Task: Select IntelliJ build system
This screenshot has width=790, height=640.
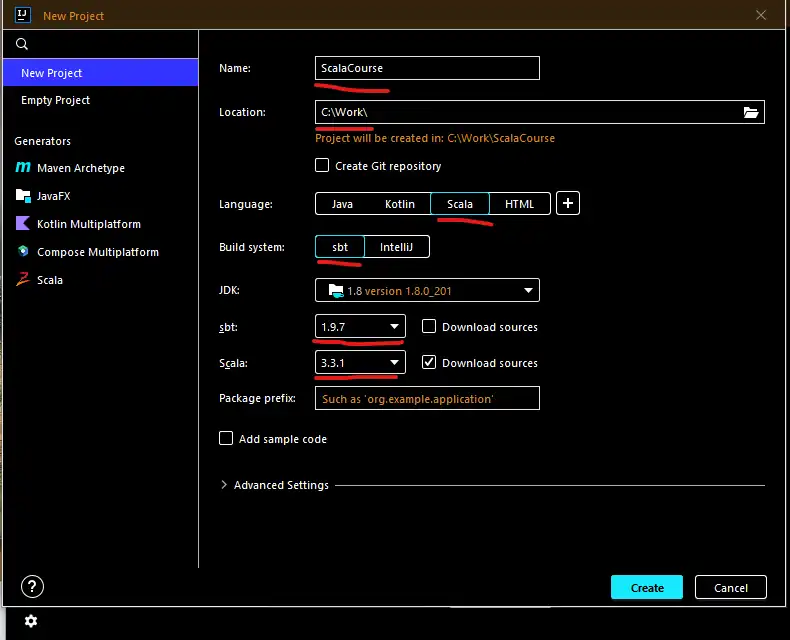Action: (x=397, y=247)
